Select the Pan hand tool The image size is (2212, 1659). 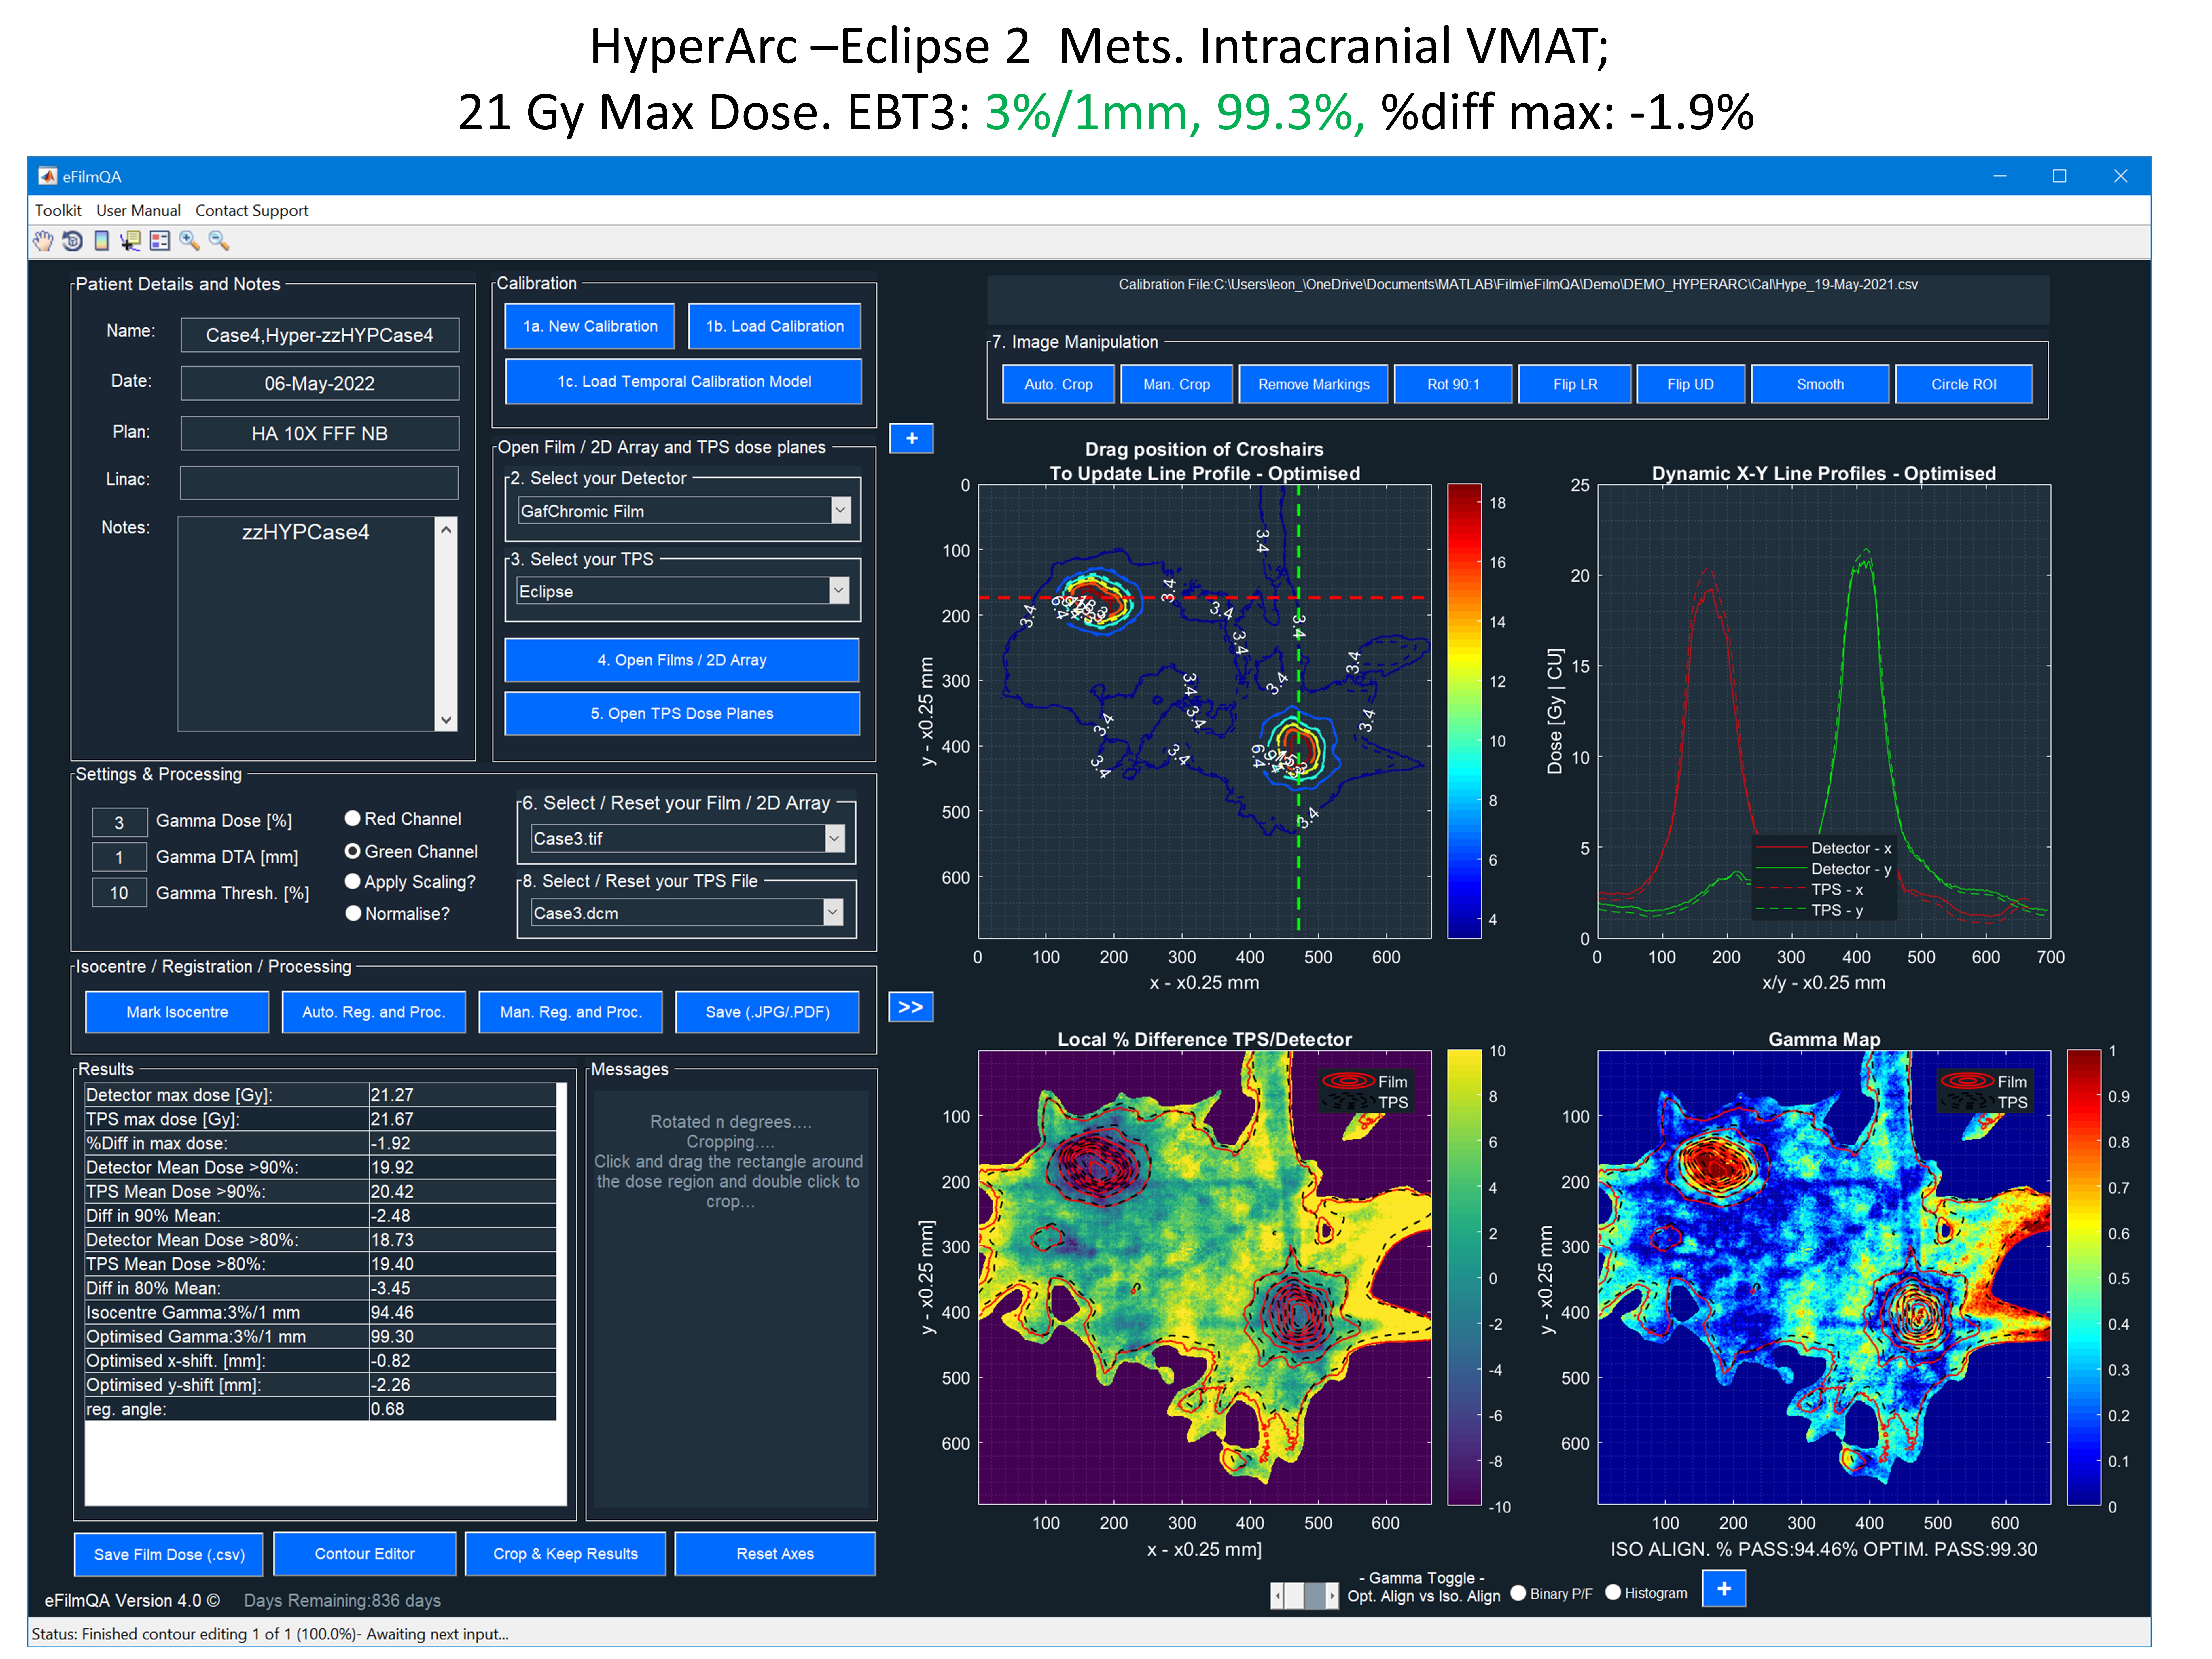tap(43, 241)
